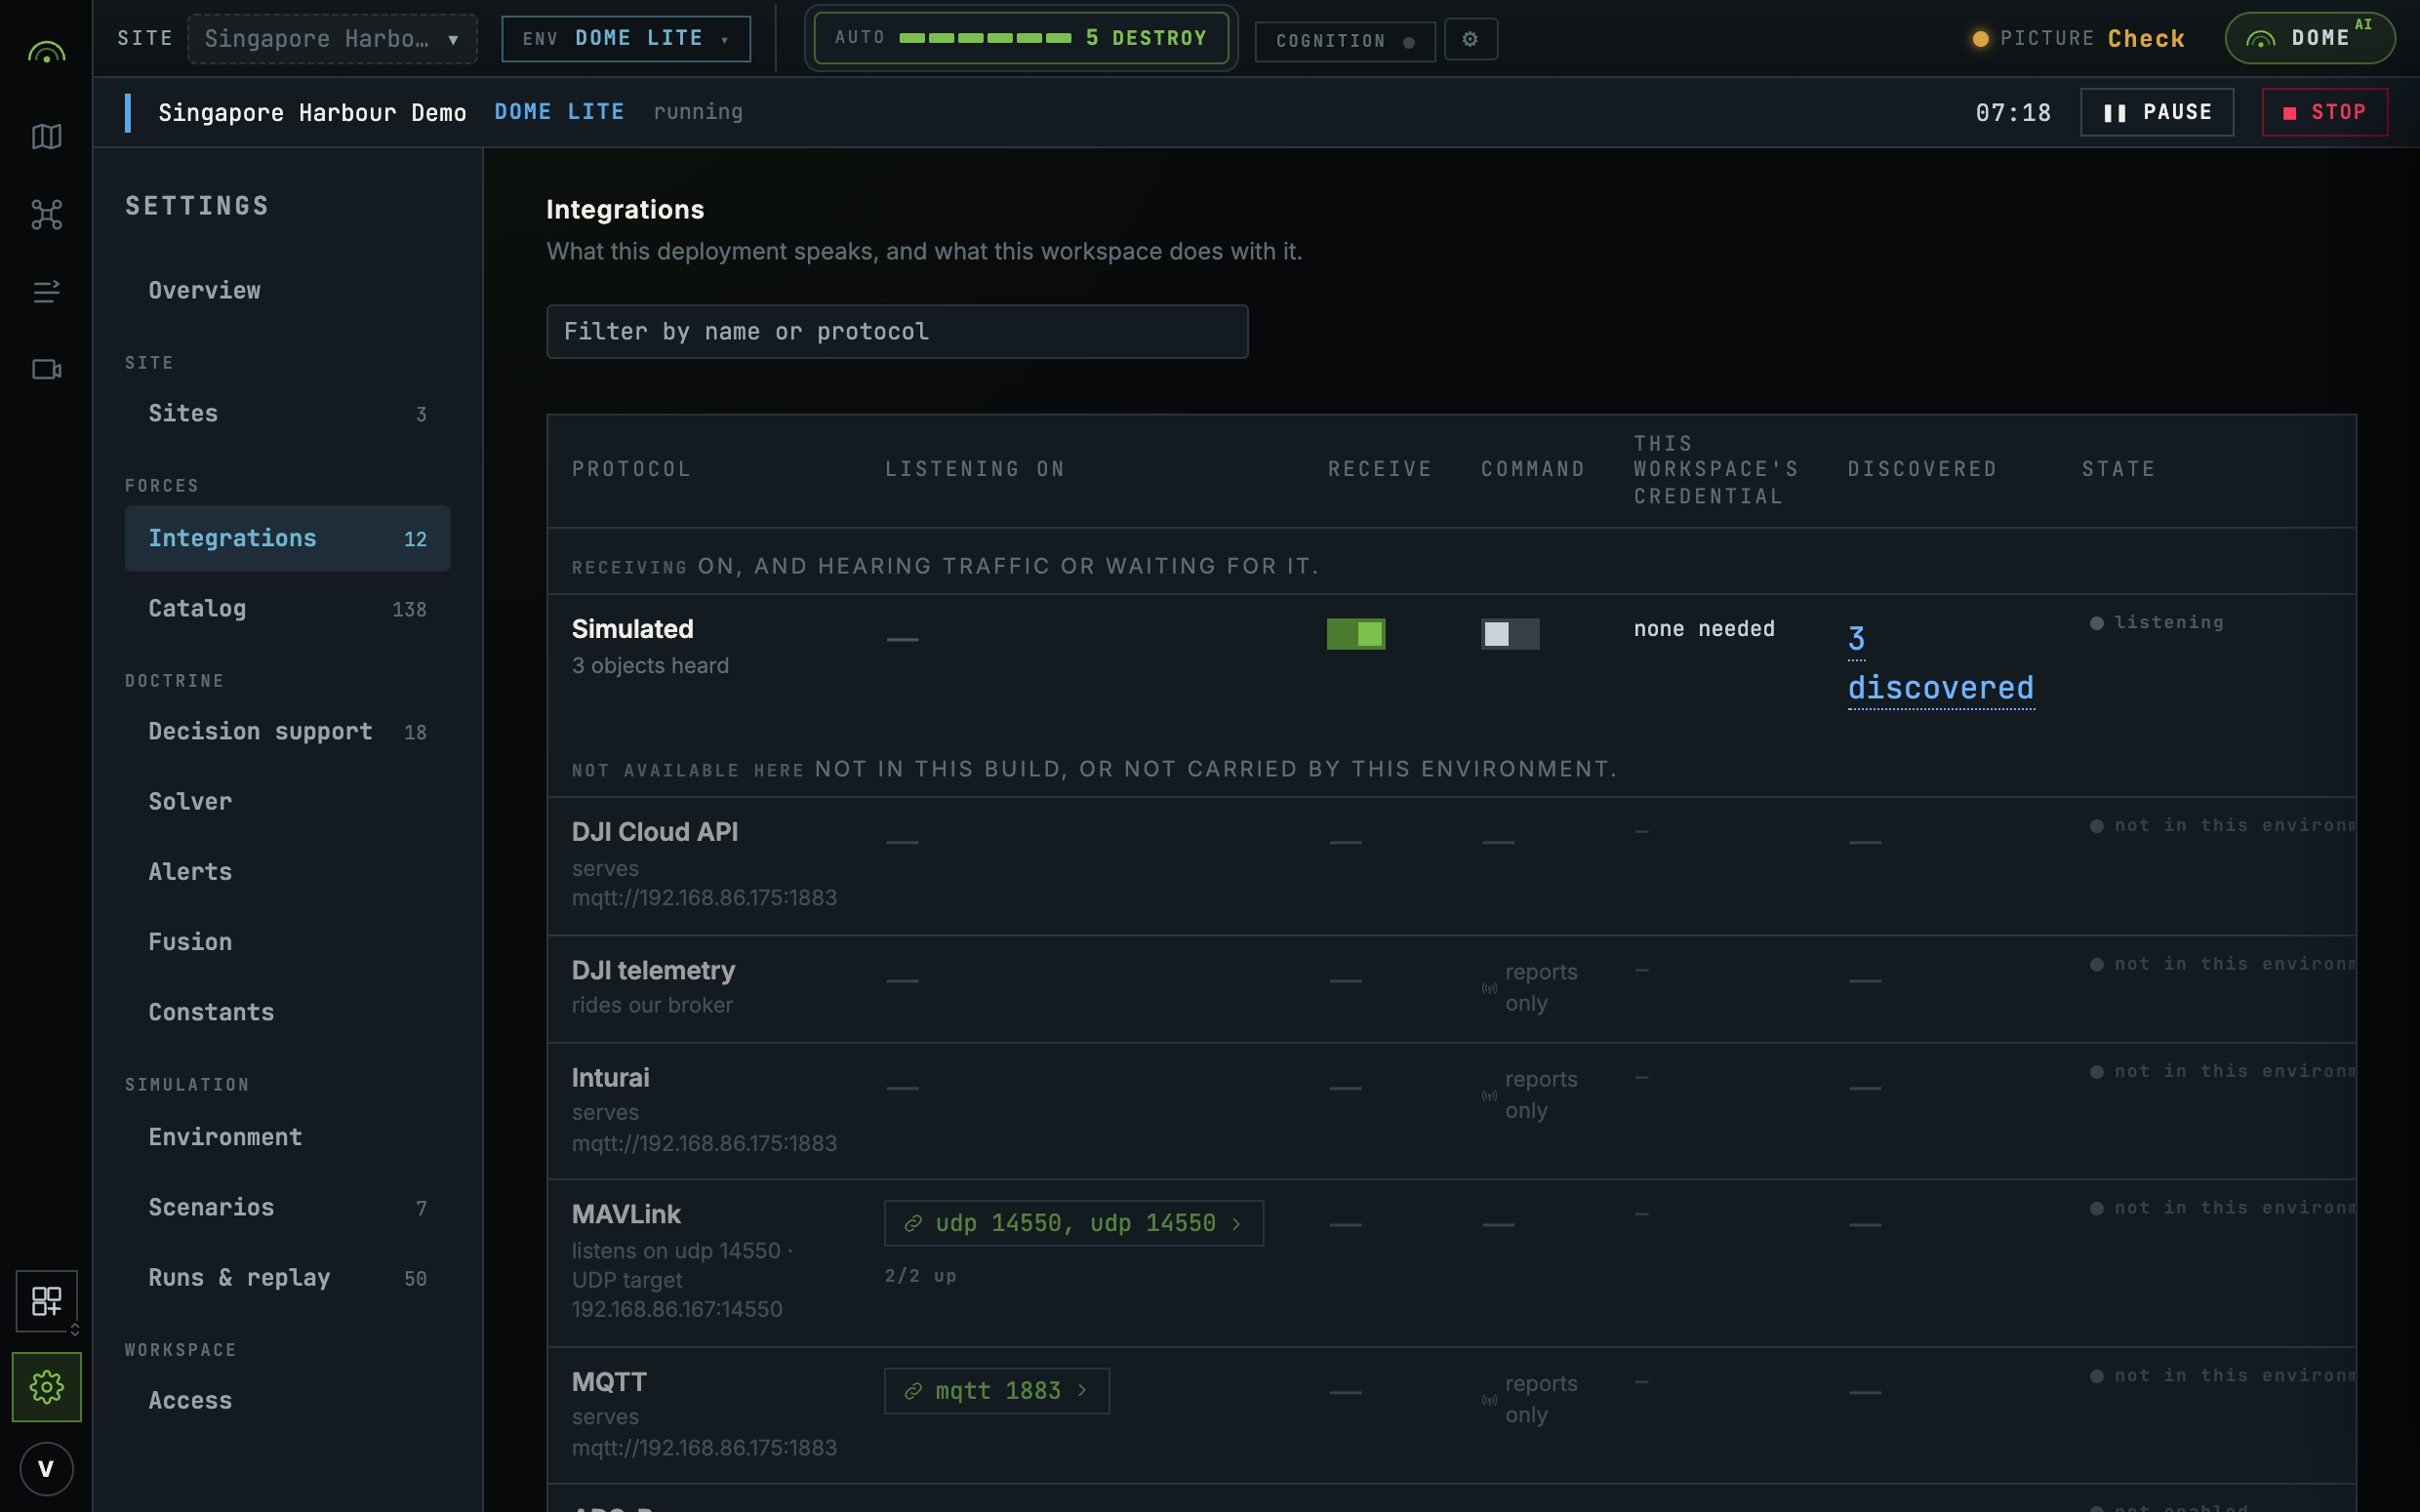
Task: Click reports only in MQTT row
Action: coord(1540,1398)
